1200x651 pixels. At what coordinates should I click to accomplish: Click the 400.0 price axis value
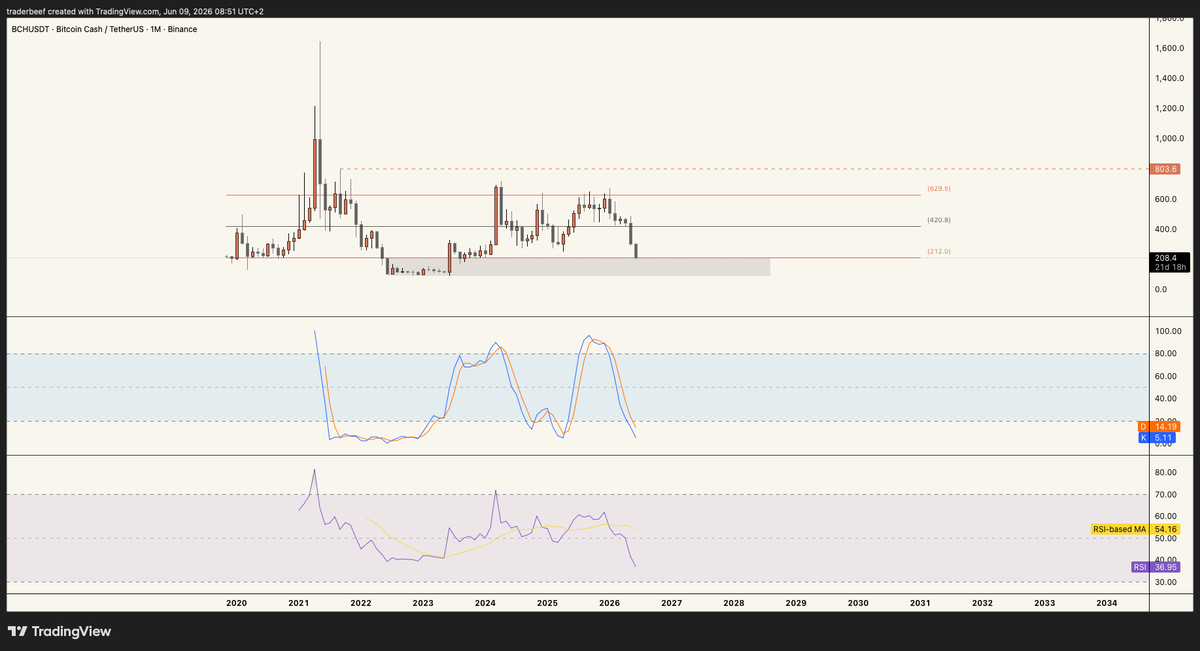click(1166, 229)
